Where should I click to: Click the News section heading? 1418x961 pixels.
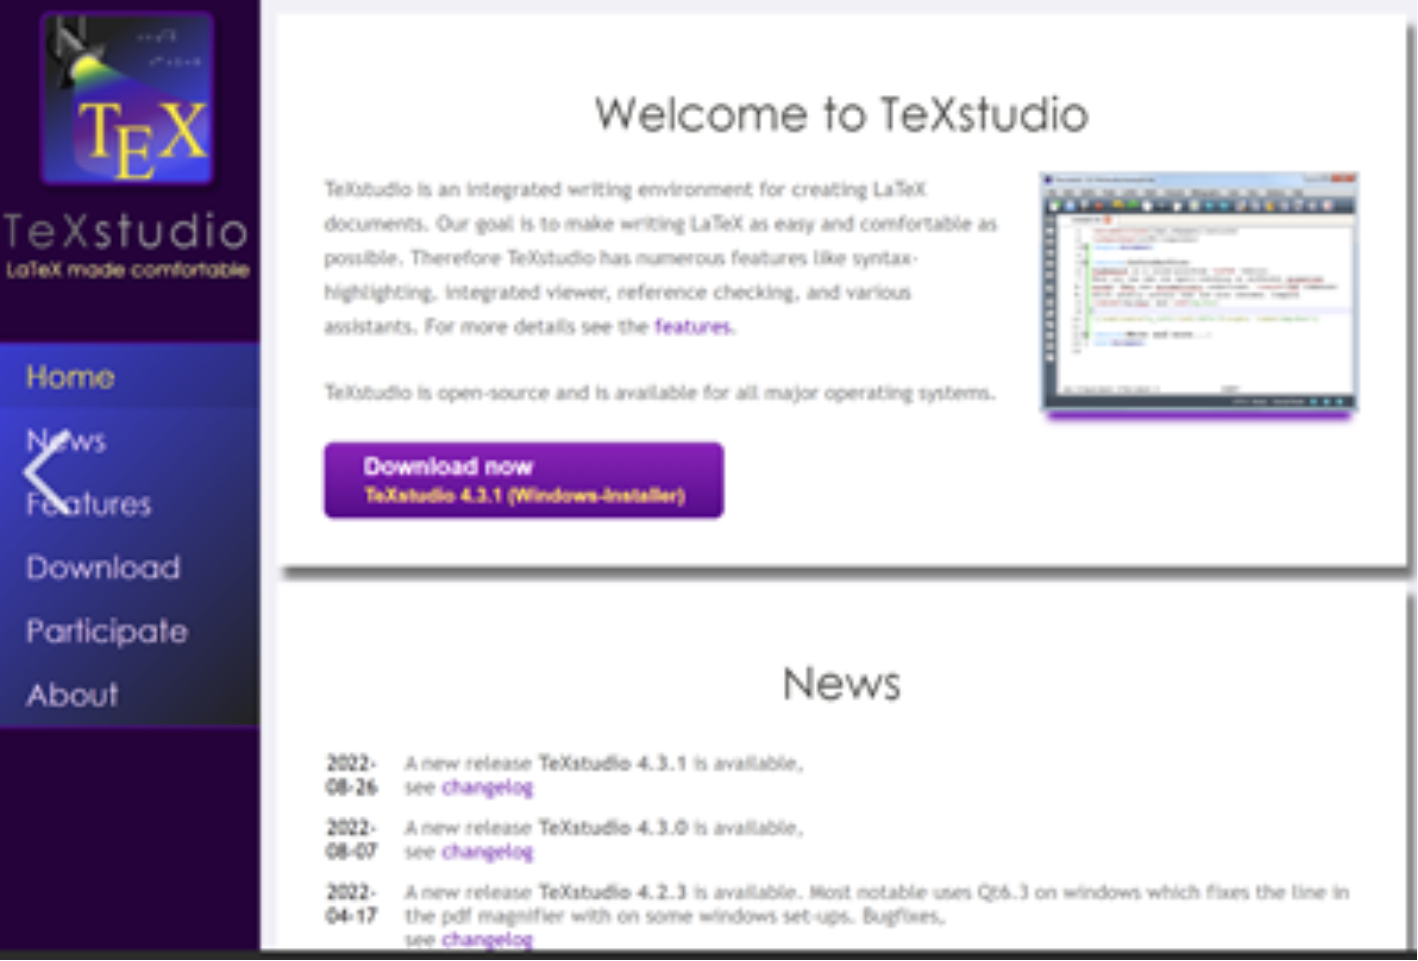[841, 684]
